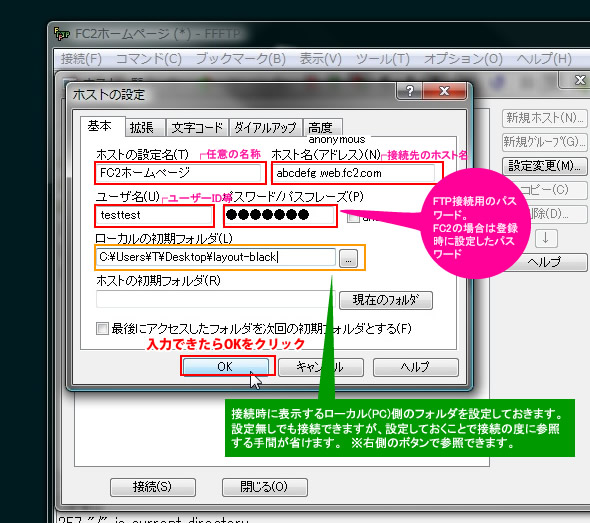Click the 接続(S) button
590x523 pixels.
(x=152, y=487)
